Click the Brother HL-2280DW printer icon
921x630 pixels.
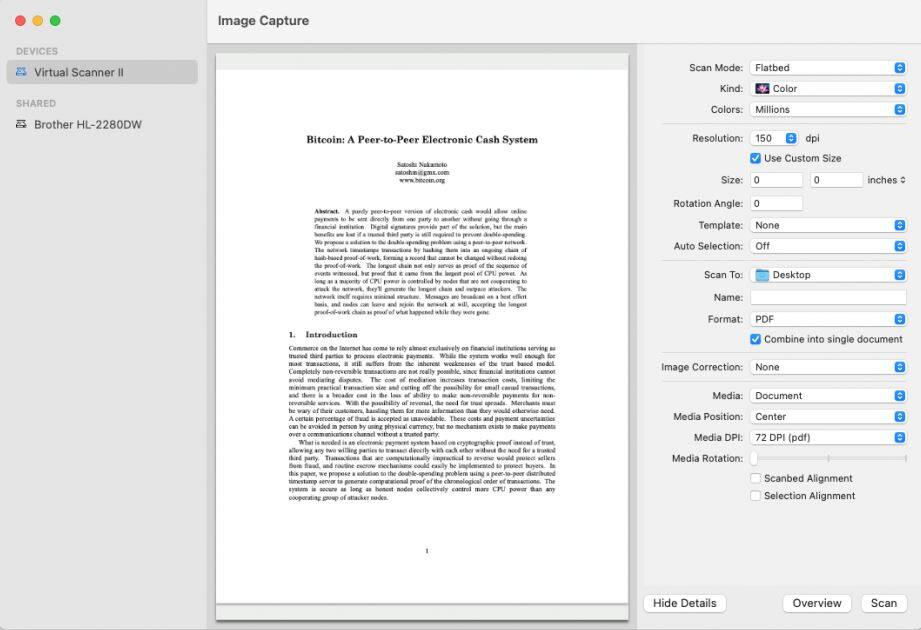point(22,125)
